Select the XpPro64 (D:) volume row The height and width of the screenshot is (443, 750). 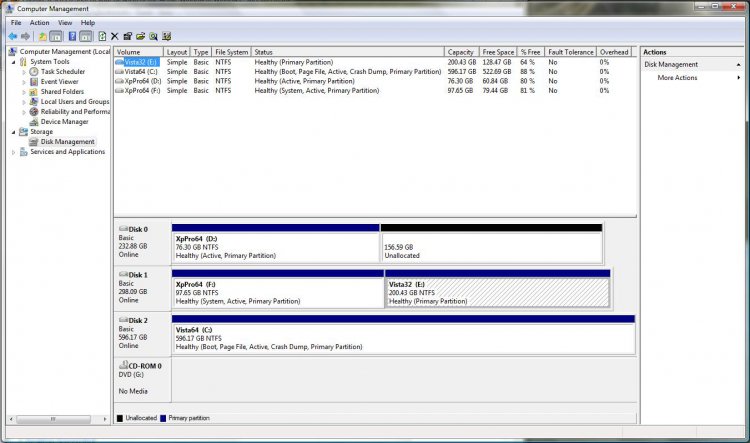[375, 81]
